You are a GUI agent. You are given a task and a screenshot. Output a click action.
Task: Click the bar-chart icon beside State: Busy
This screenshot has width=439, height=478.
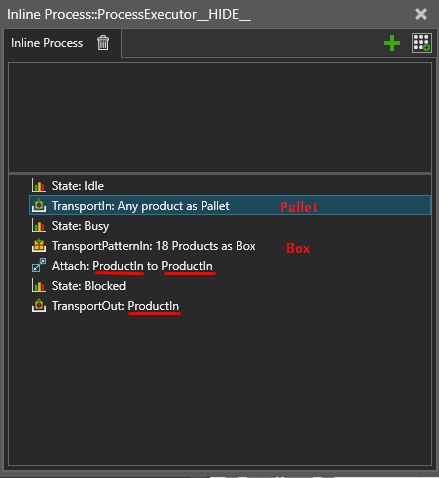coord(39,226)
